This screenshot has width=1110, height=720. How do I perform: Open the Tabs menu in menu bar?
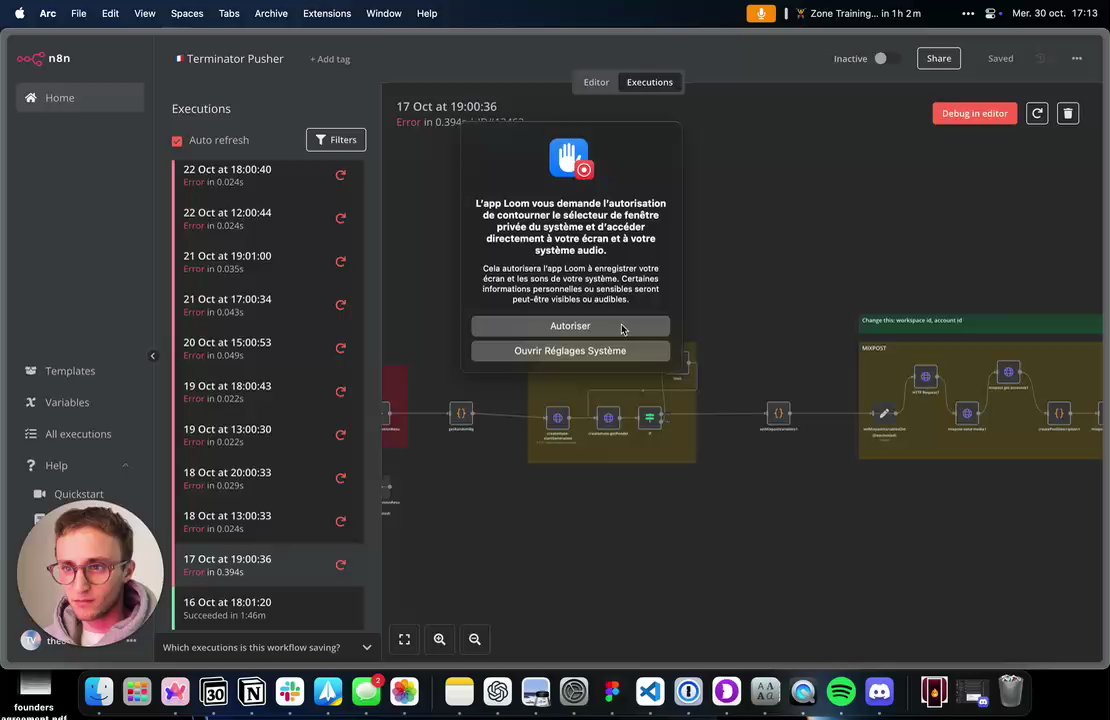coord(229,13)
